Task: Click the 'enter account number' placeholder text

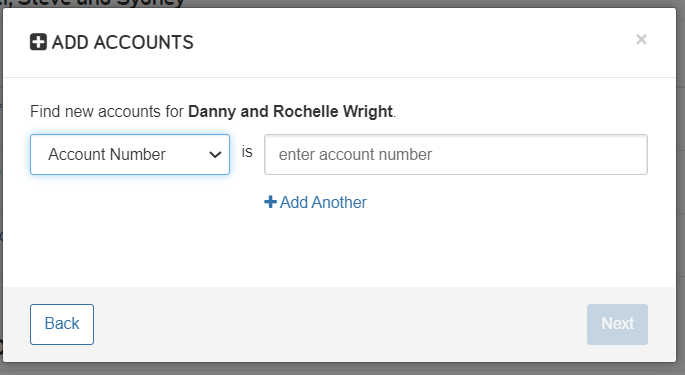Action: [x=355, y=155]
